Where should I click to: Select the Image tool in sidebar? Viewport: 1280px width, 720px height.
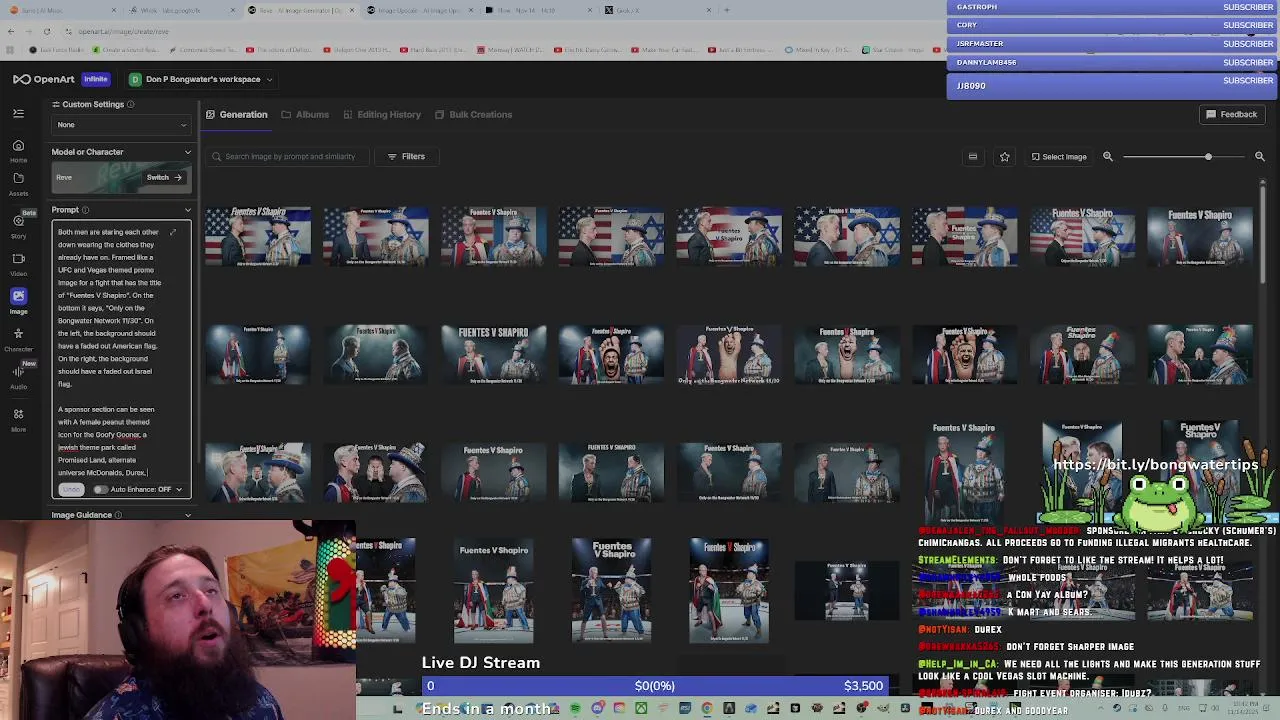[18, 301]
